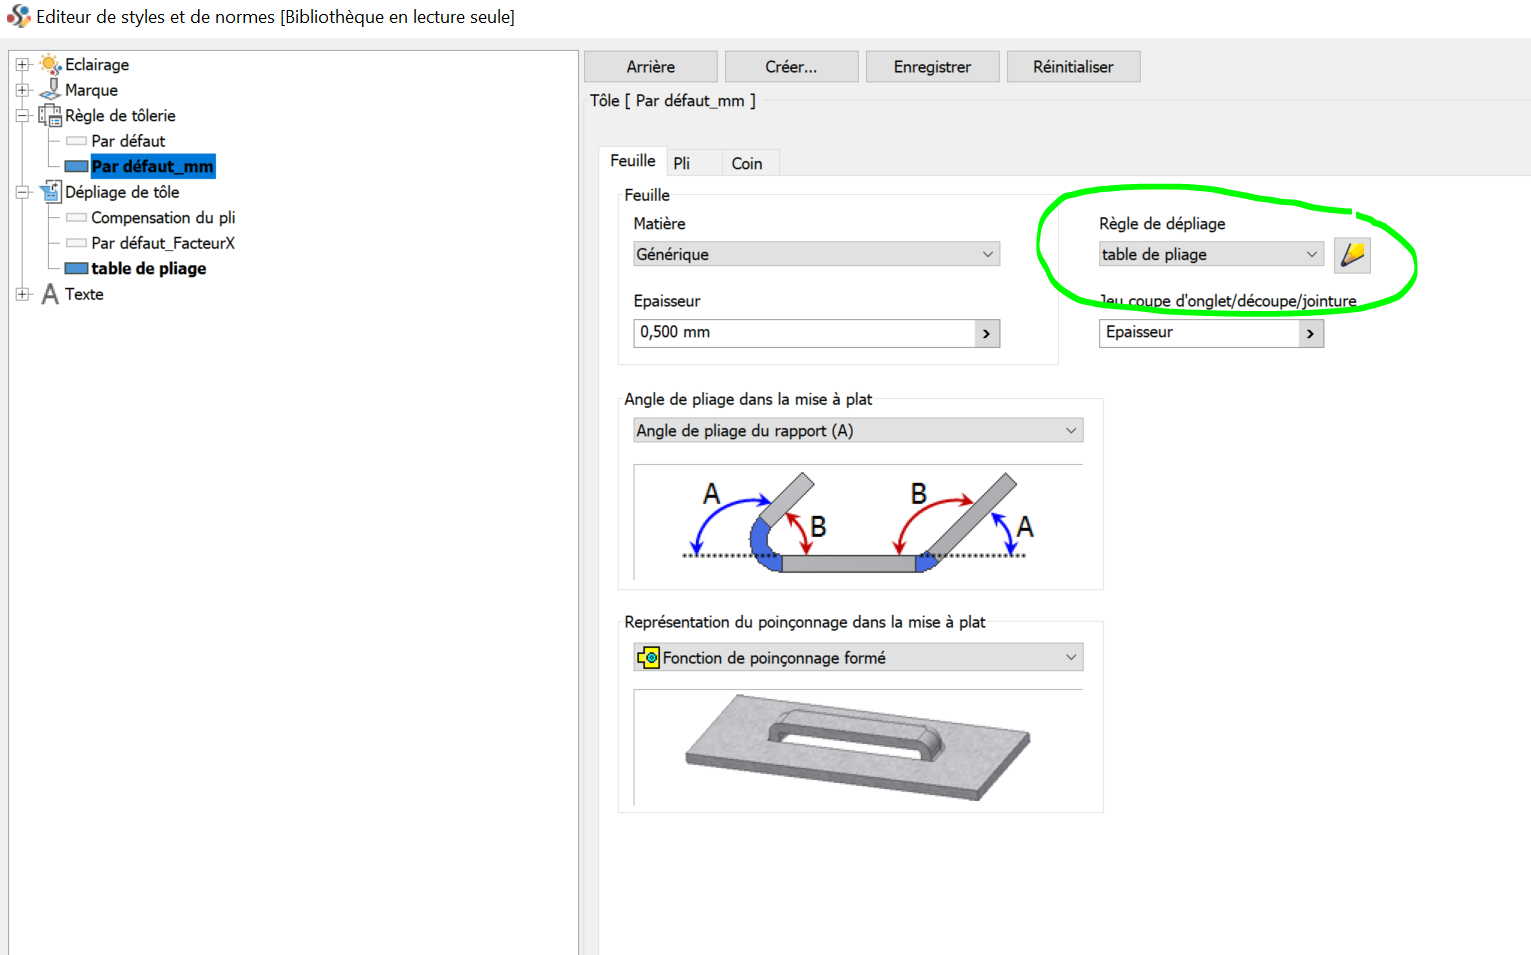Click the Réinitialiser button
1531x955 pixels.
(1073, 66)
